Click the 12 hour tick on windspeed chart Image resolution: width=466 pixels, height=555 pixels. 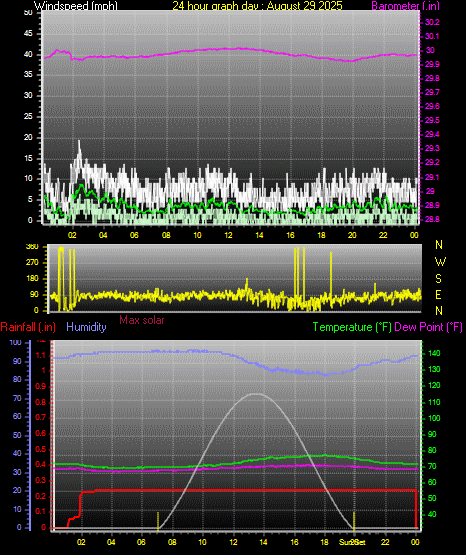228,235
